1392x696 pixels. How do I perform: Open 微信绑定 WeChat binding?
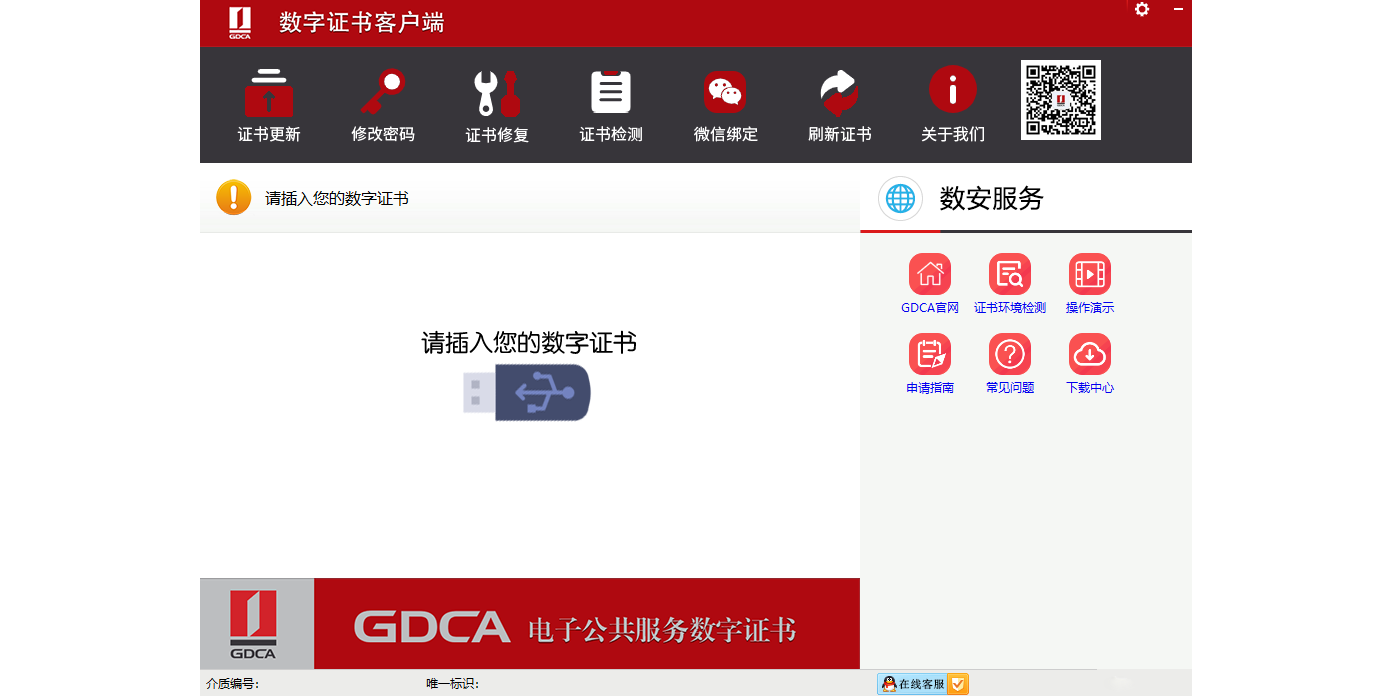[725, 105]
